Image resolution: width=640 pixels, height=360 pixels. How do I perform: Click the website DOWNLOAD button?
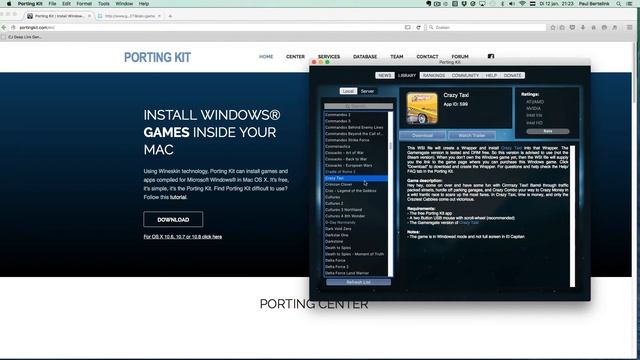click(x=173, y=220)
